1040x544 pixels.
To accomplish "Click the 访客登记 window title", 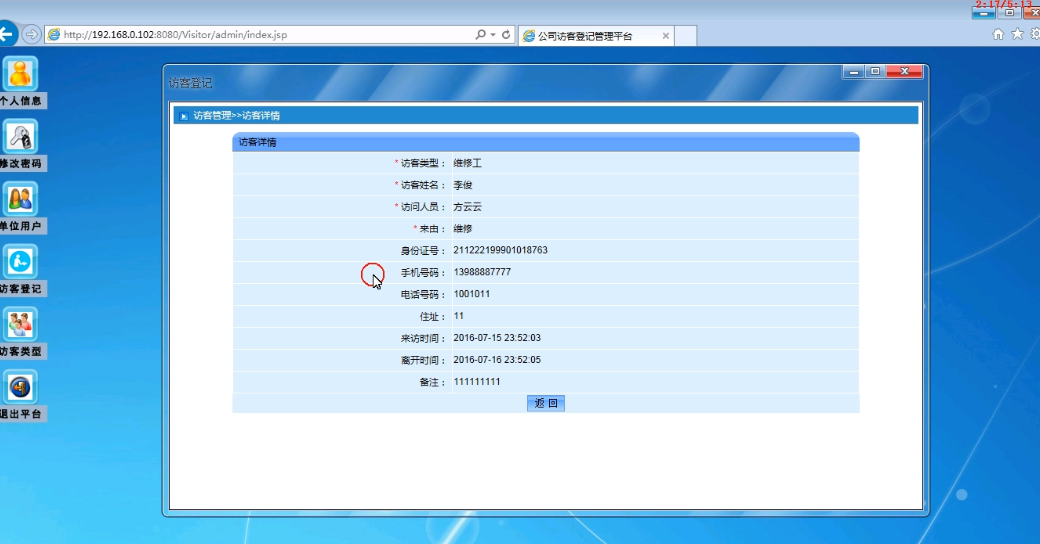I will 190,83.
